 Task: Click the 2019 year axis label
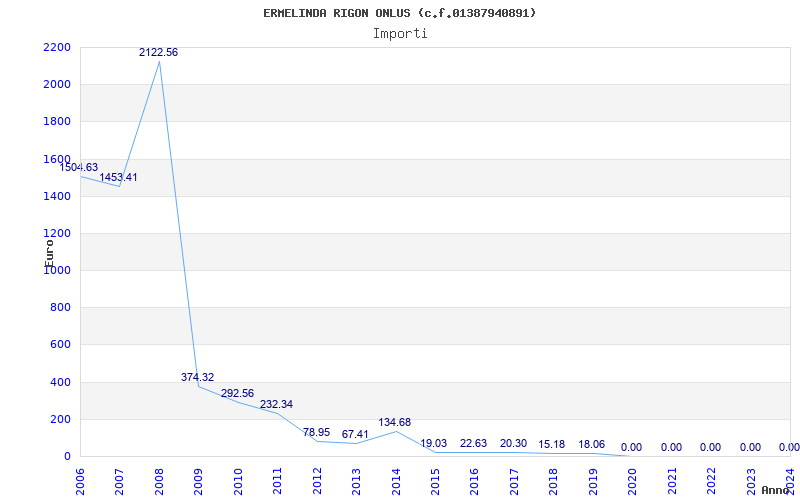pos(593,481)
